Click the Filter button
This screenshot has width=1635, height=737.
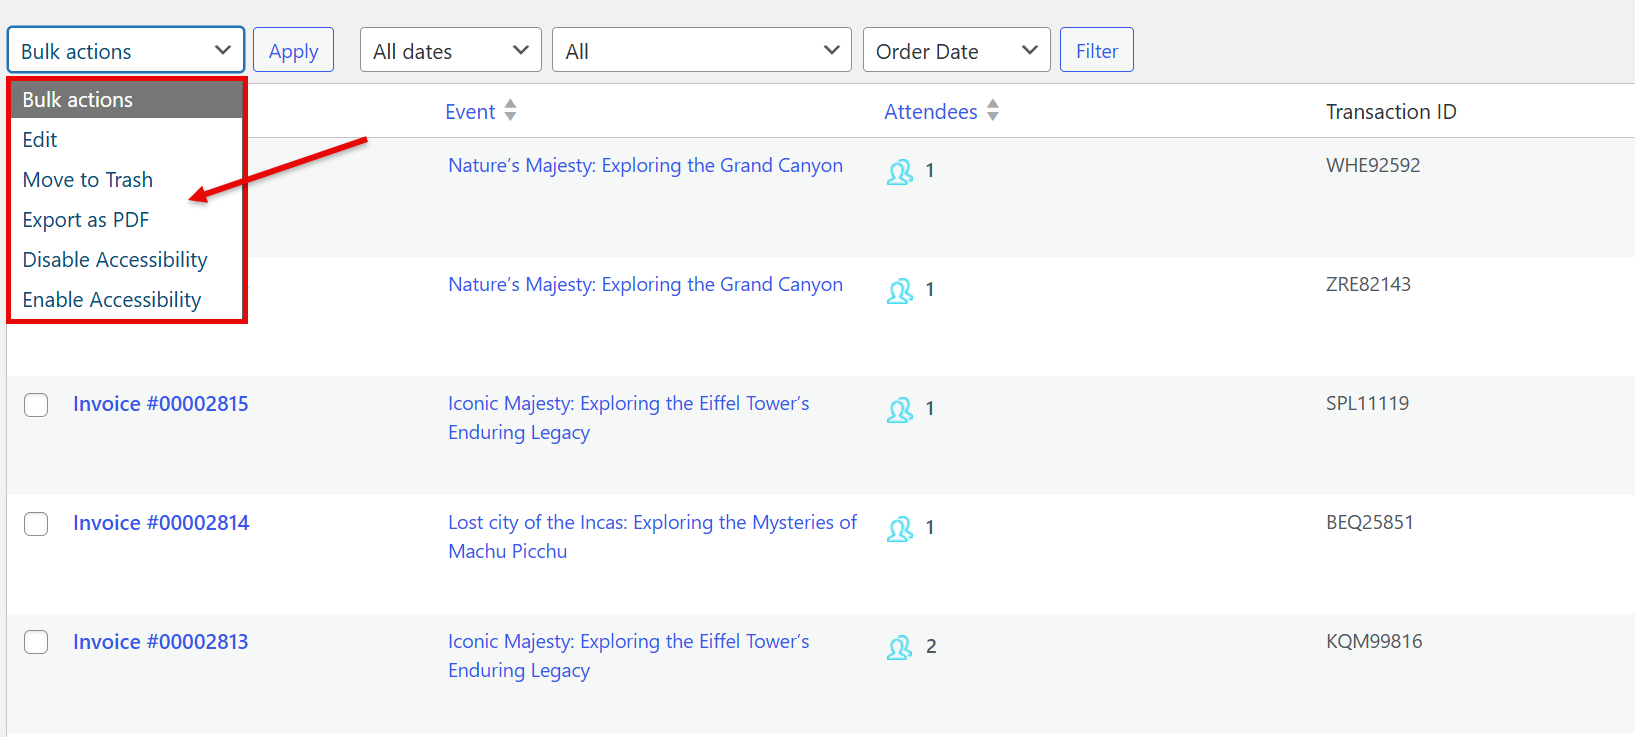click(1096, 51)
